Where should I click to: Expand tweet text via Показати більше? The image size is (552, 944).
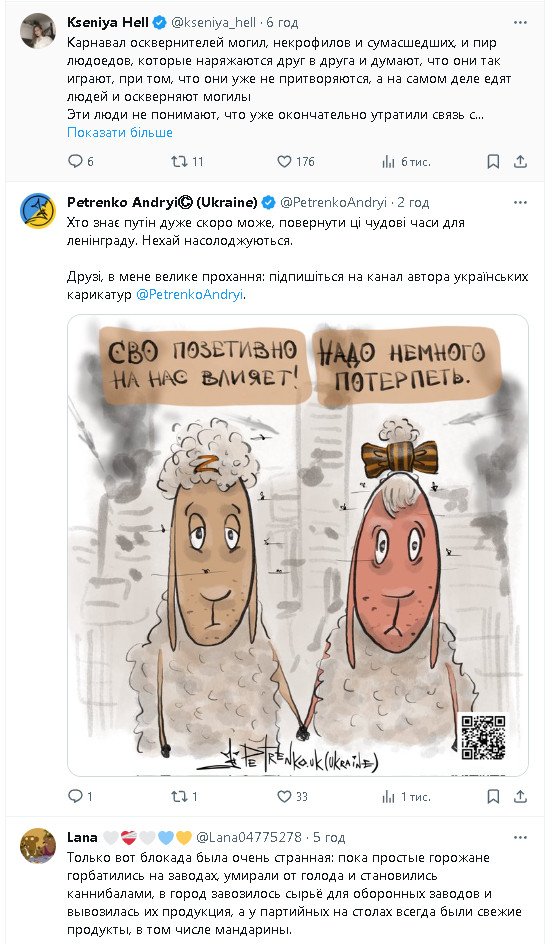point(120,132)
